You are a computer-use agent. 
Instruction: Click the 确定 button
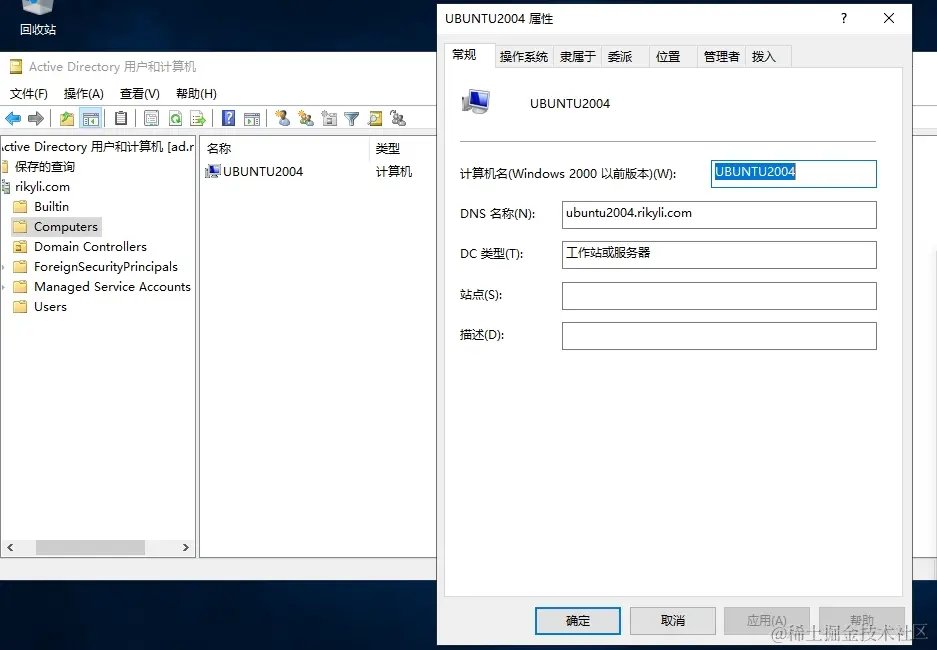pos(577,620)
